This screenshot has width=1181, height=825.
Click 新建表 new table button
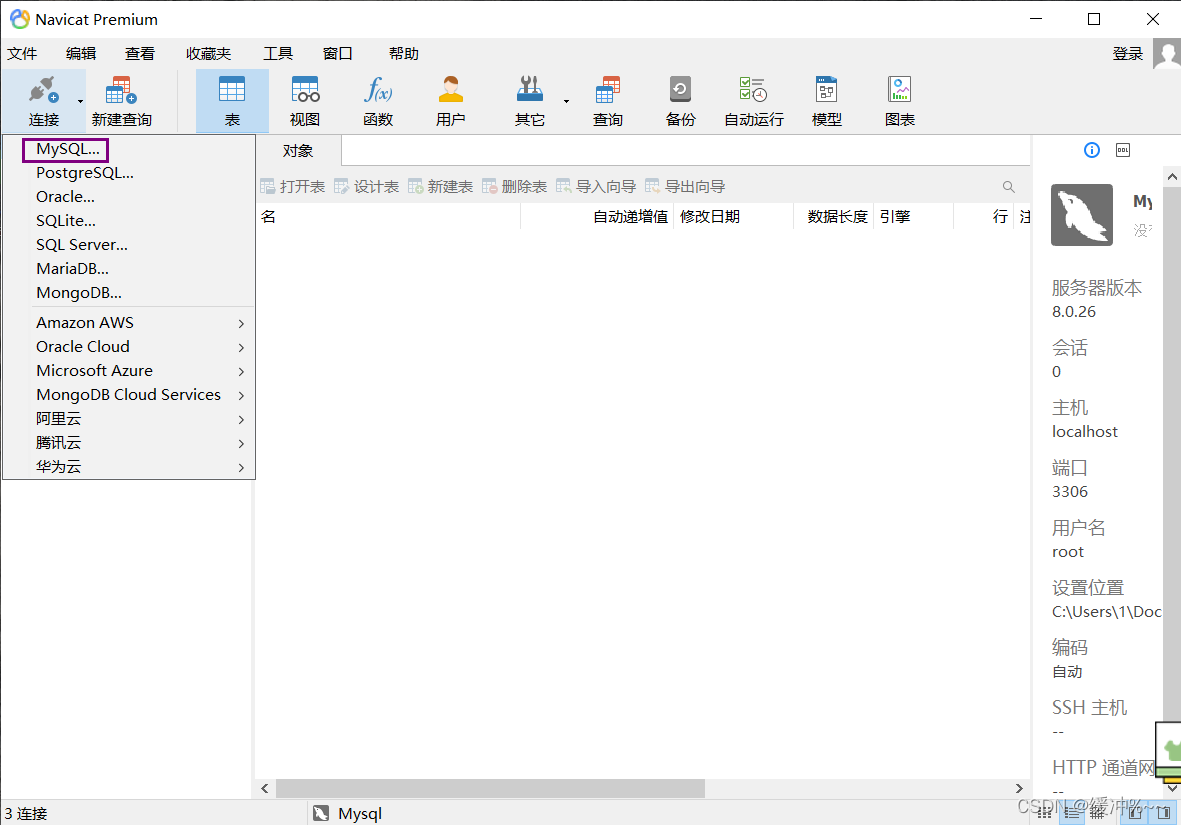point(441,187)
